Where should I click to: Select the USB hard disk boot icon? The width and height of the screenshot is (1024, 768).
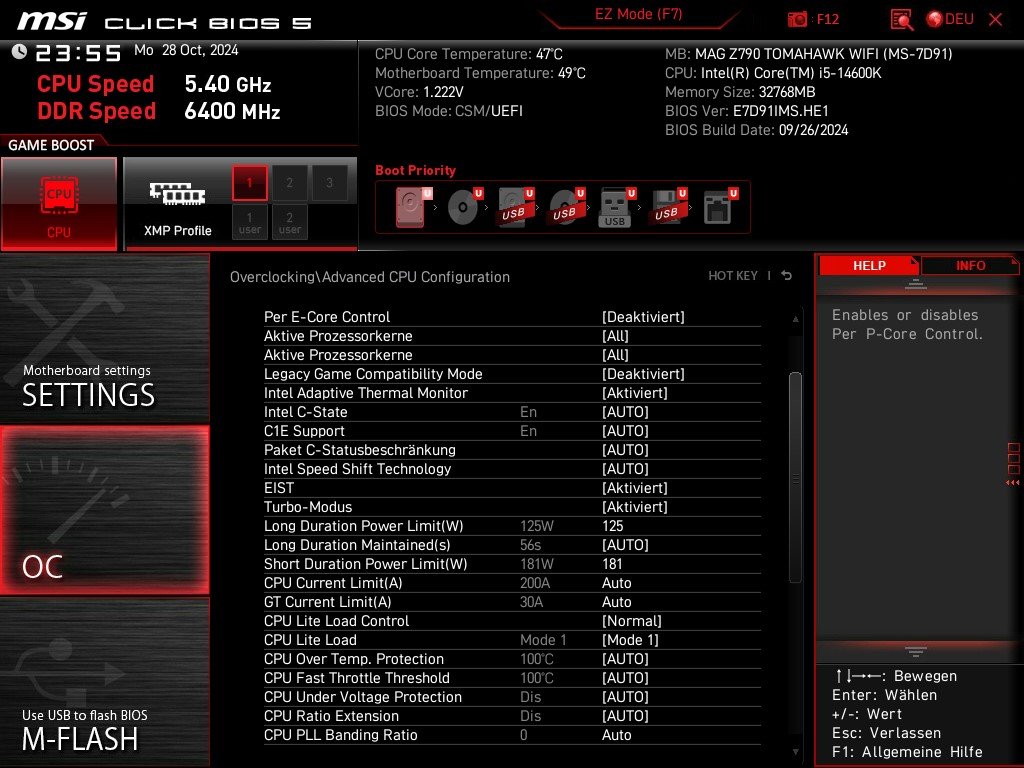click(515, 207)
